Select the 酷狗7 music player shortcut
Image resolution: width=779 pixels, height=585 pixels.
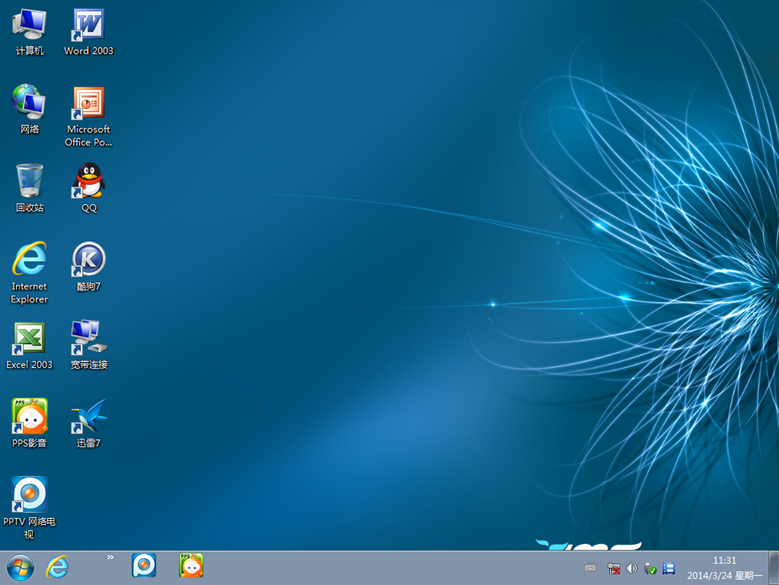coord(88,260)
